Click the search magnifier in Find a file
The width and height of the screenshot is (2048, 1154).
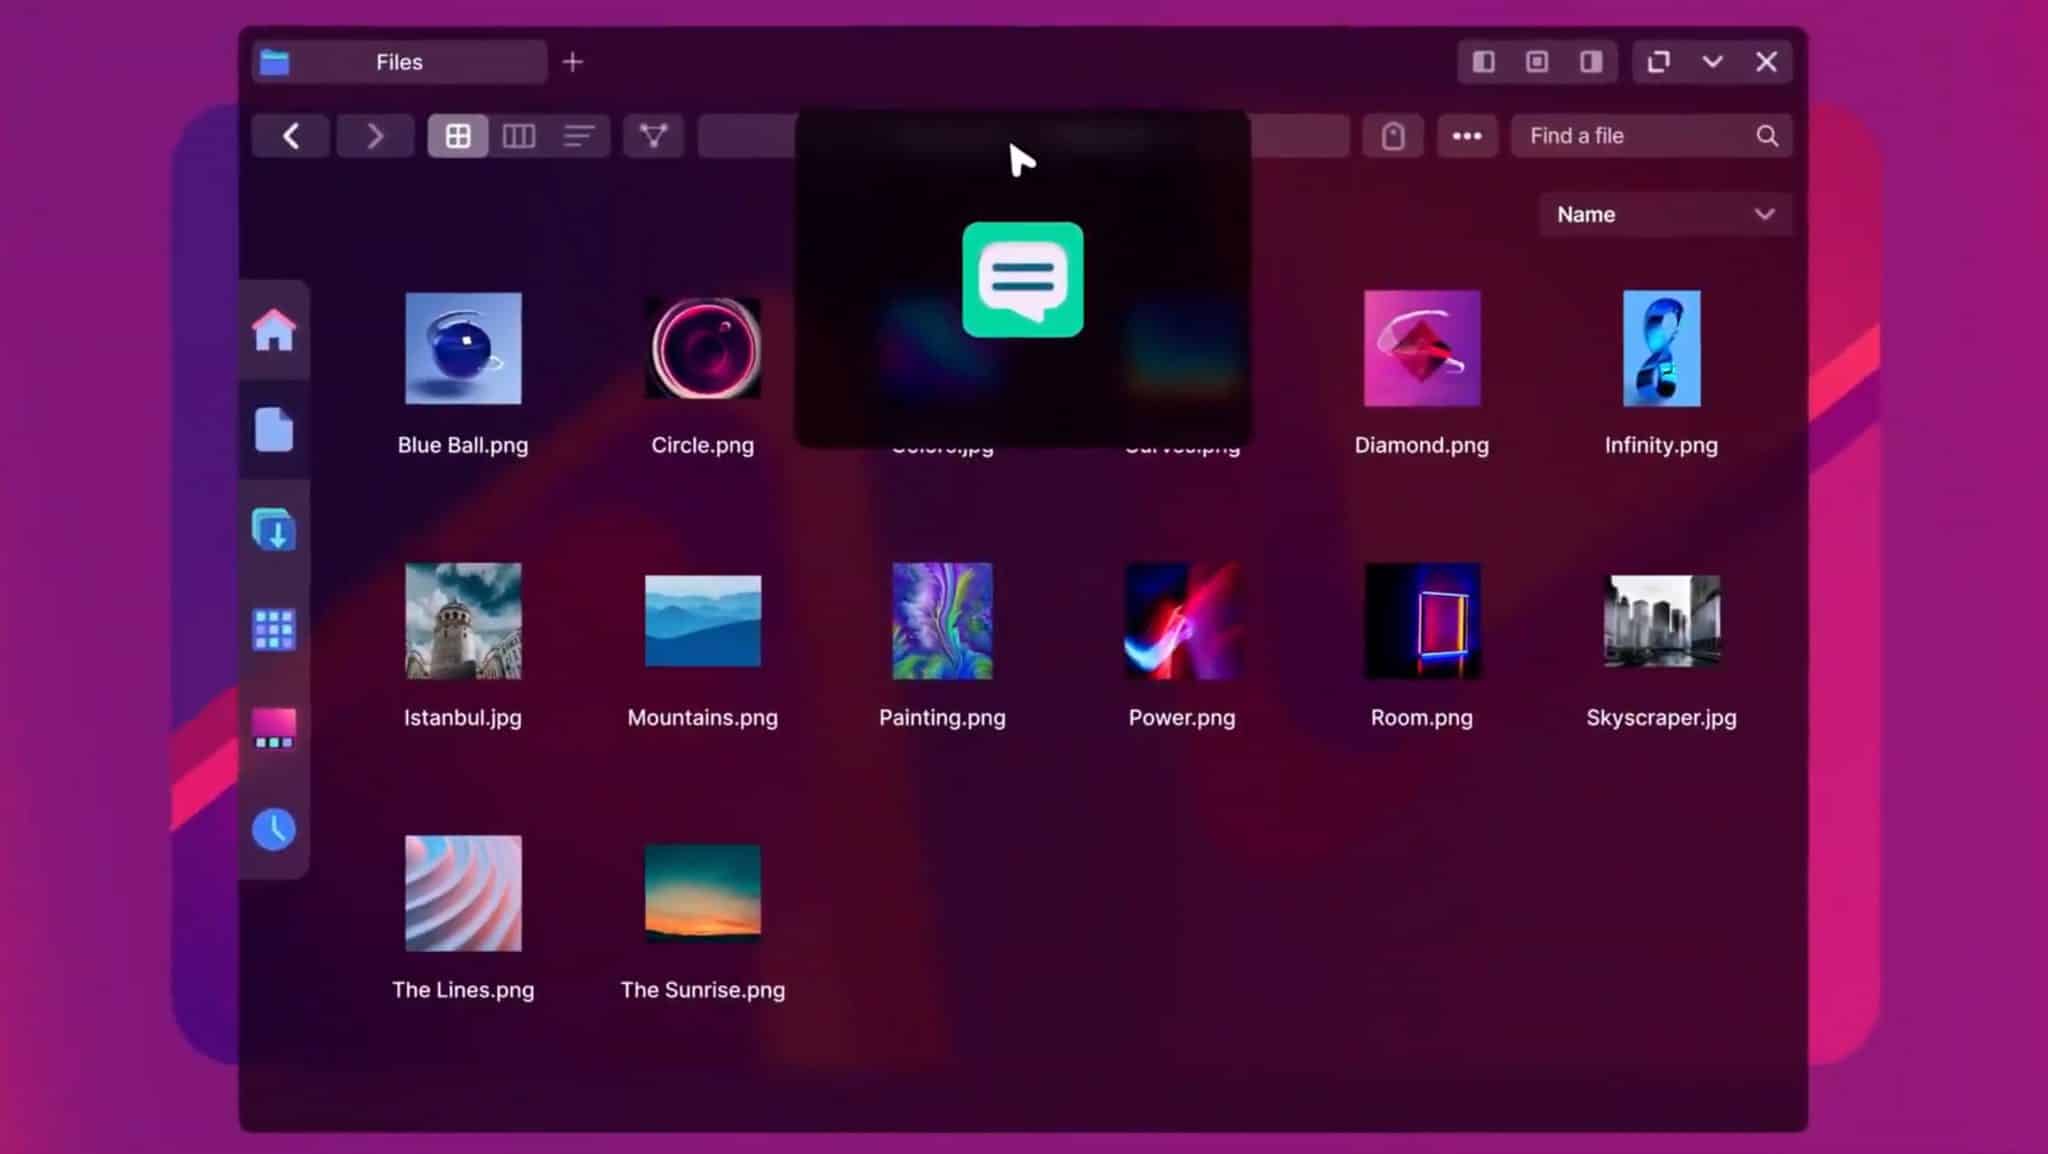pos(1768,136)
